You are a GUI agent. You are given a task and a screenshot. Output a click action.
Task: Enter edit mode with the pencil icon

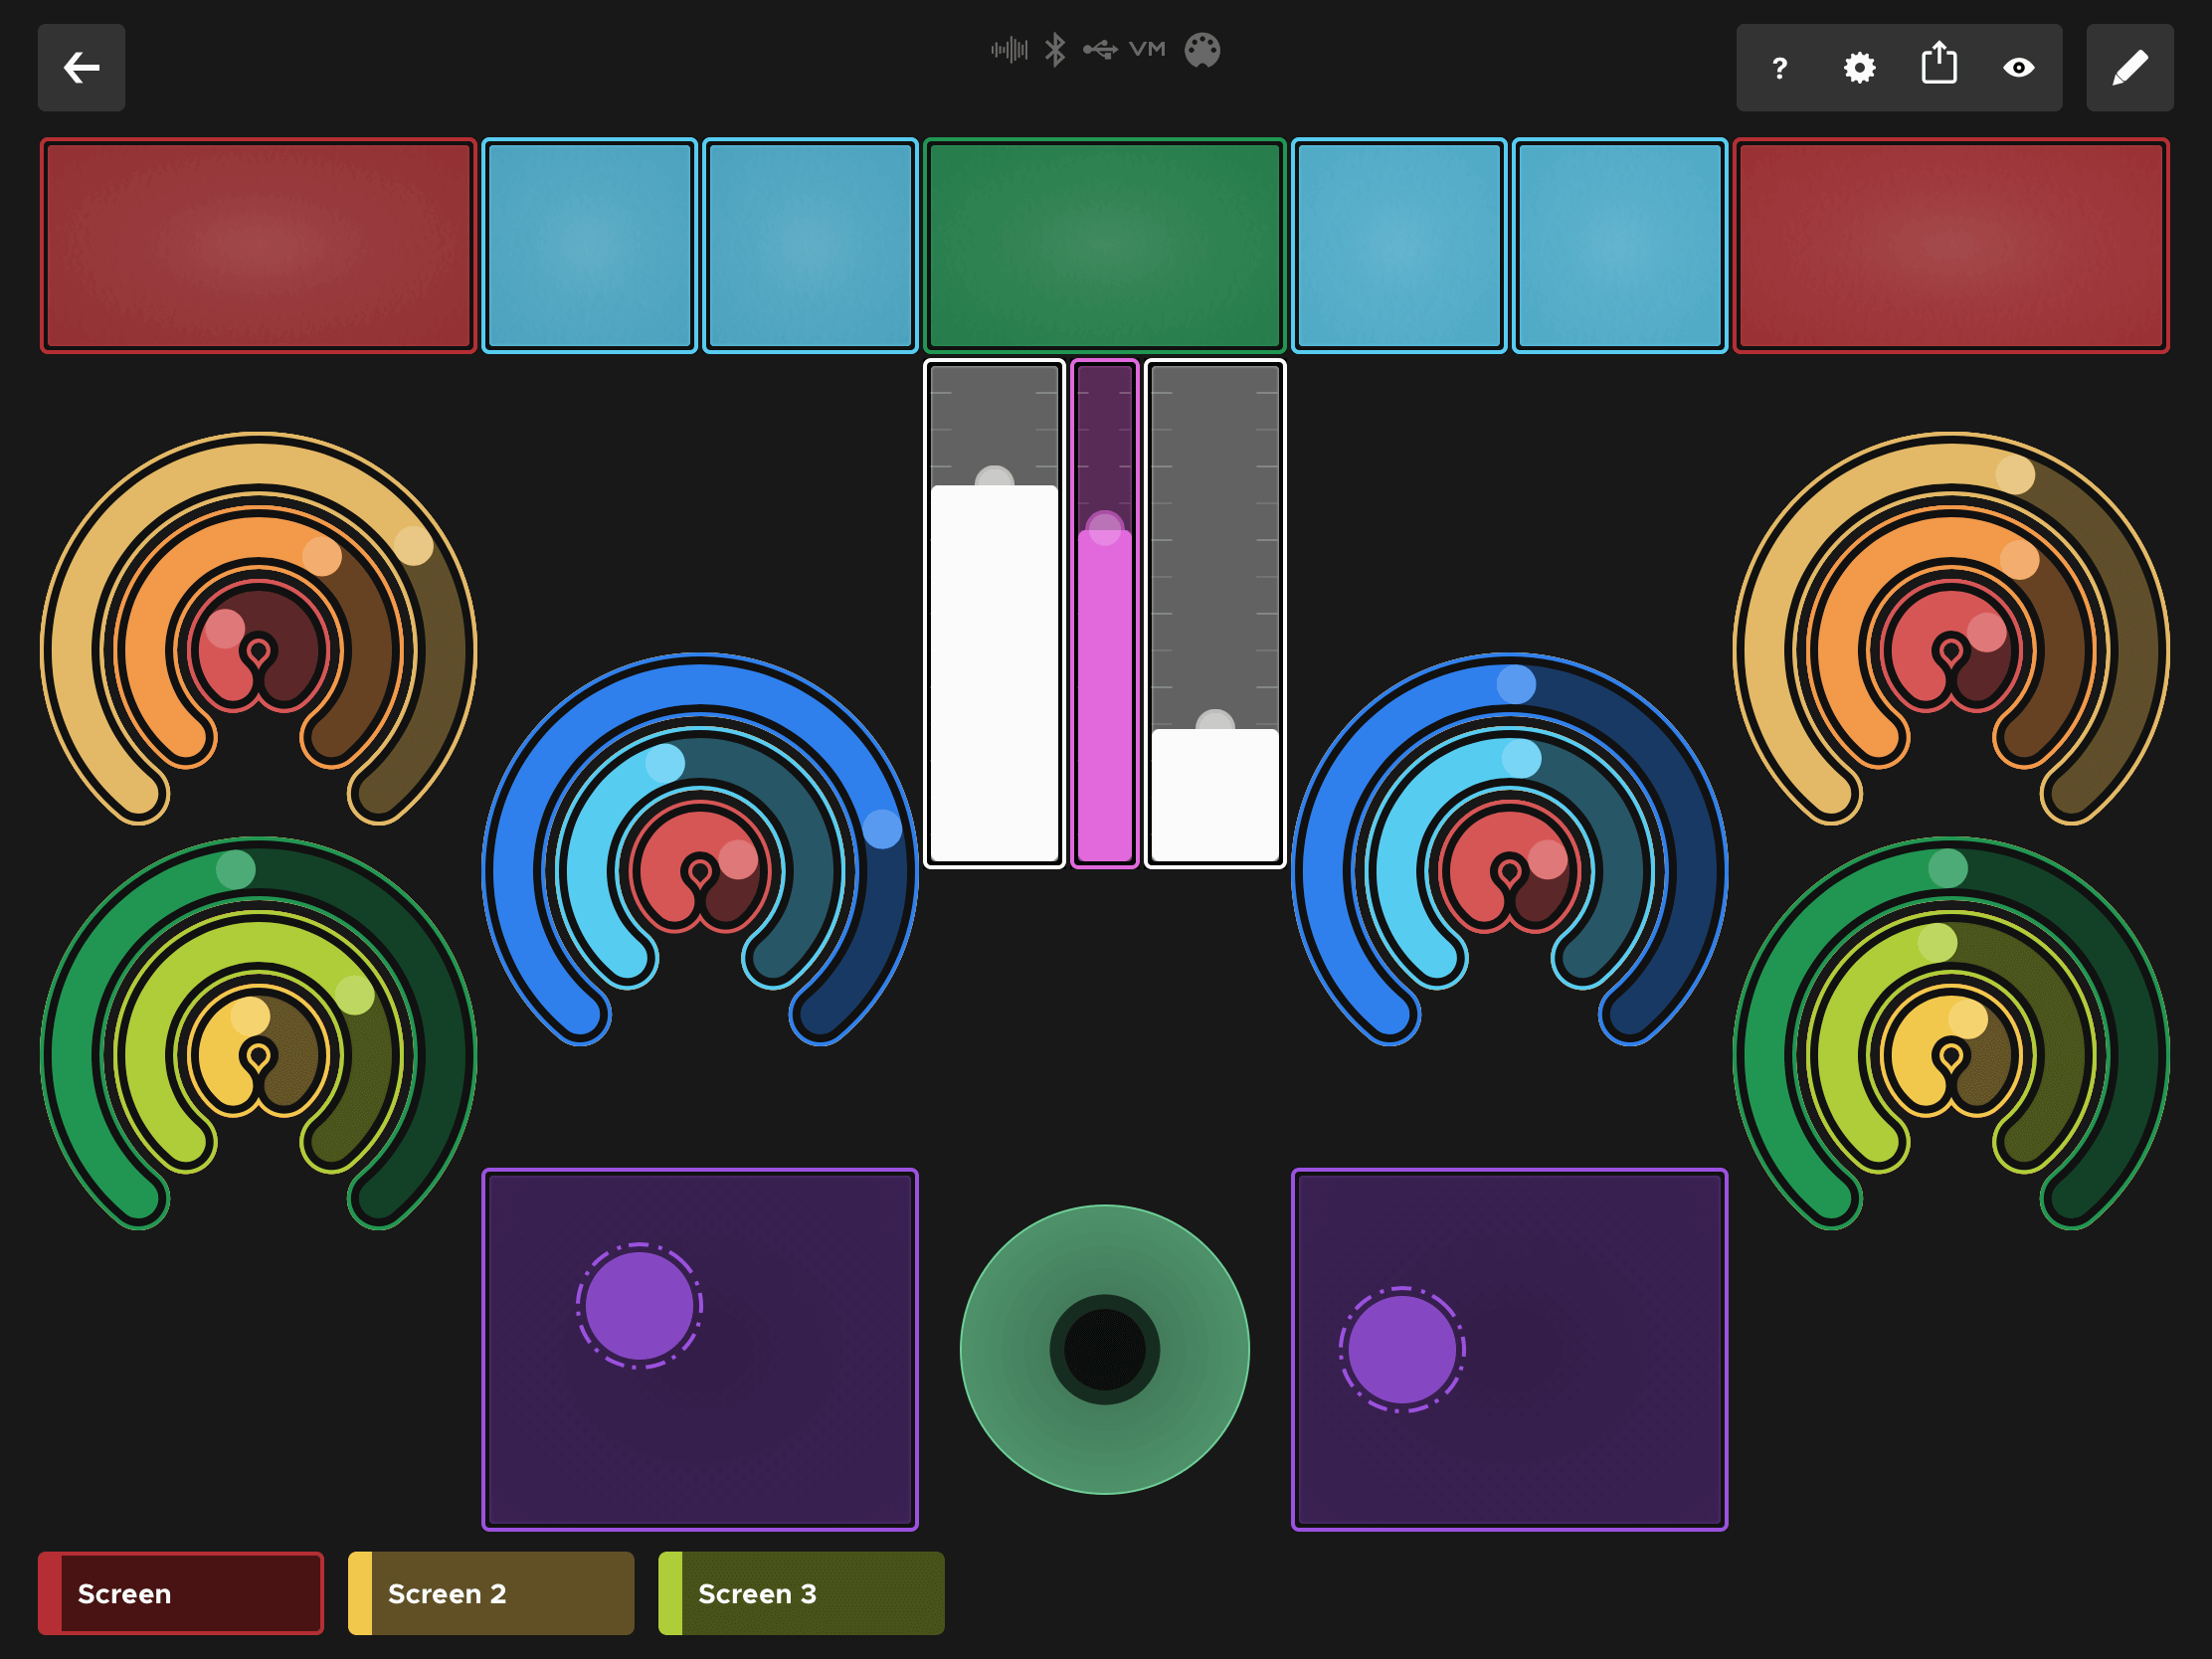[2130, 67]
